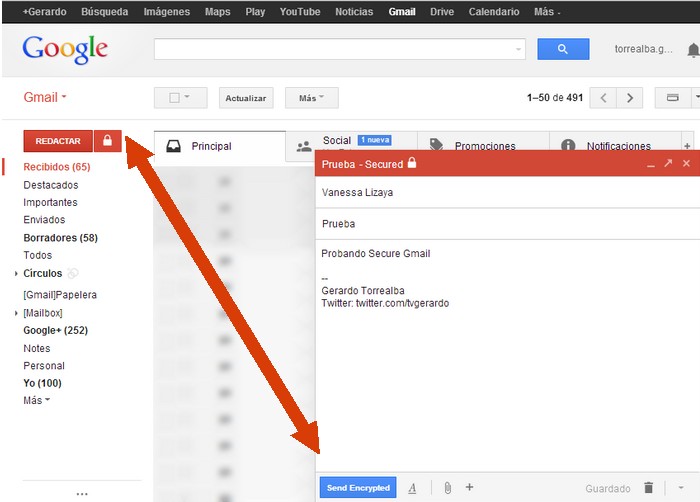This screenshot has height=502, width=700.
Task: Open Destacados folder
Action: tap(51, 185)
